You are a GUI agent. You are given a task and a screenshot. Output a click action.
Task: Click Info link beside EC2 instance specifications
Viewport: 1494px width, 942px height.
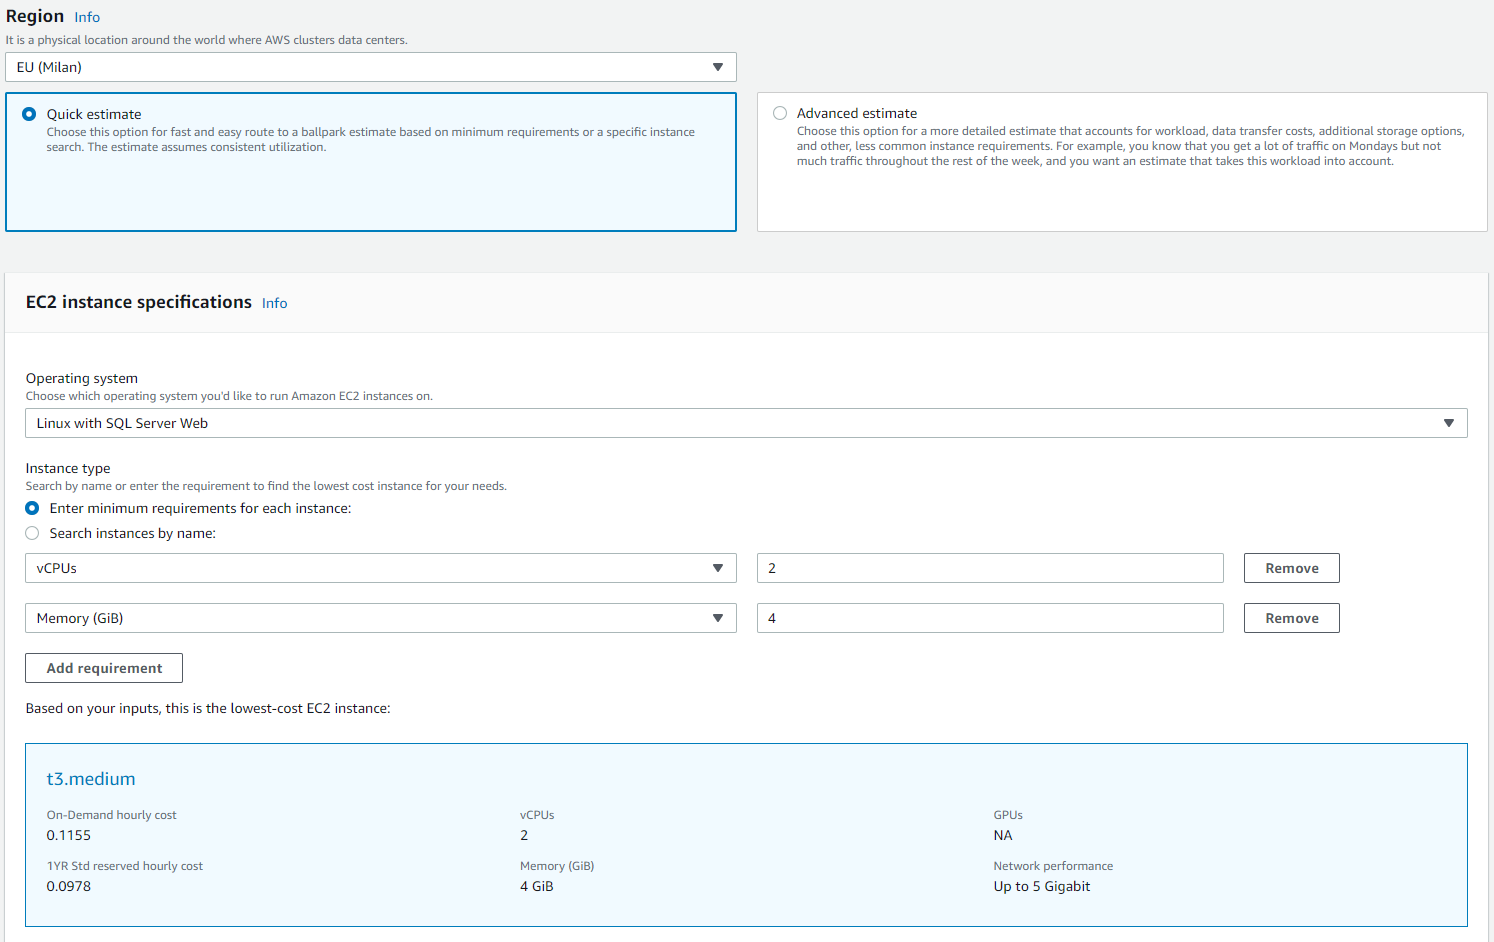(x=274, y=303)
